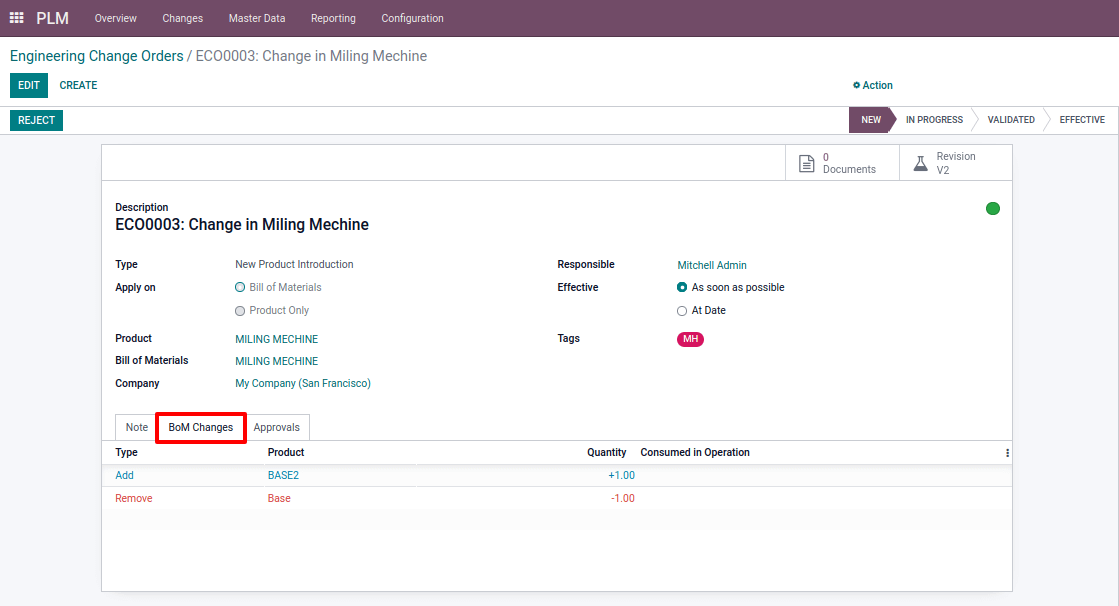The height and width of the screenshot is (606, 1119).
Task: Open the Configuration menu
Action: pos(412,18)
